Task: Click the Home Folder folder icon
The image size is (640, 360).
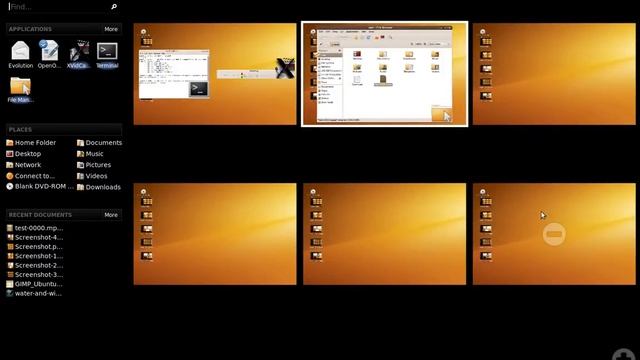Action: tap(10, 143)
